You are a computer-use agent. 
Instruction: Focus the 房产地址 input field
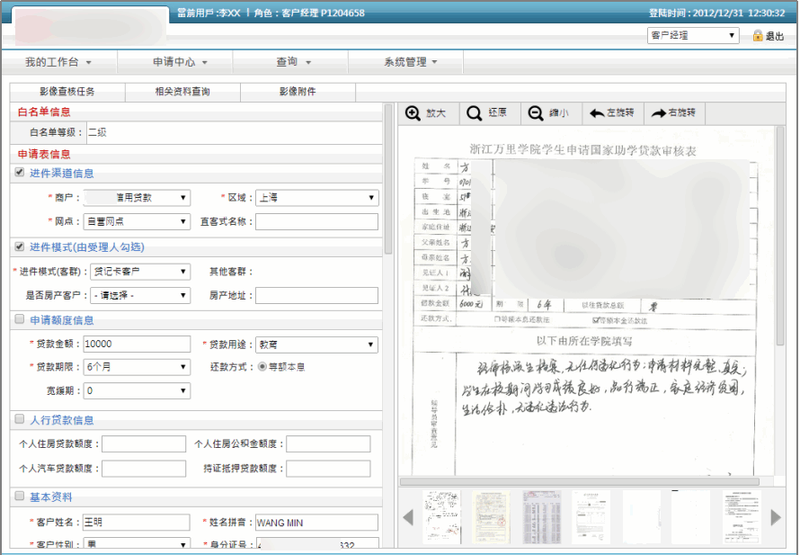pos(317,295)
